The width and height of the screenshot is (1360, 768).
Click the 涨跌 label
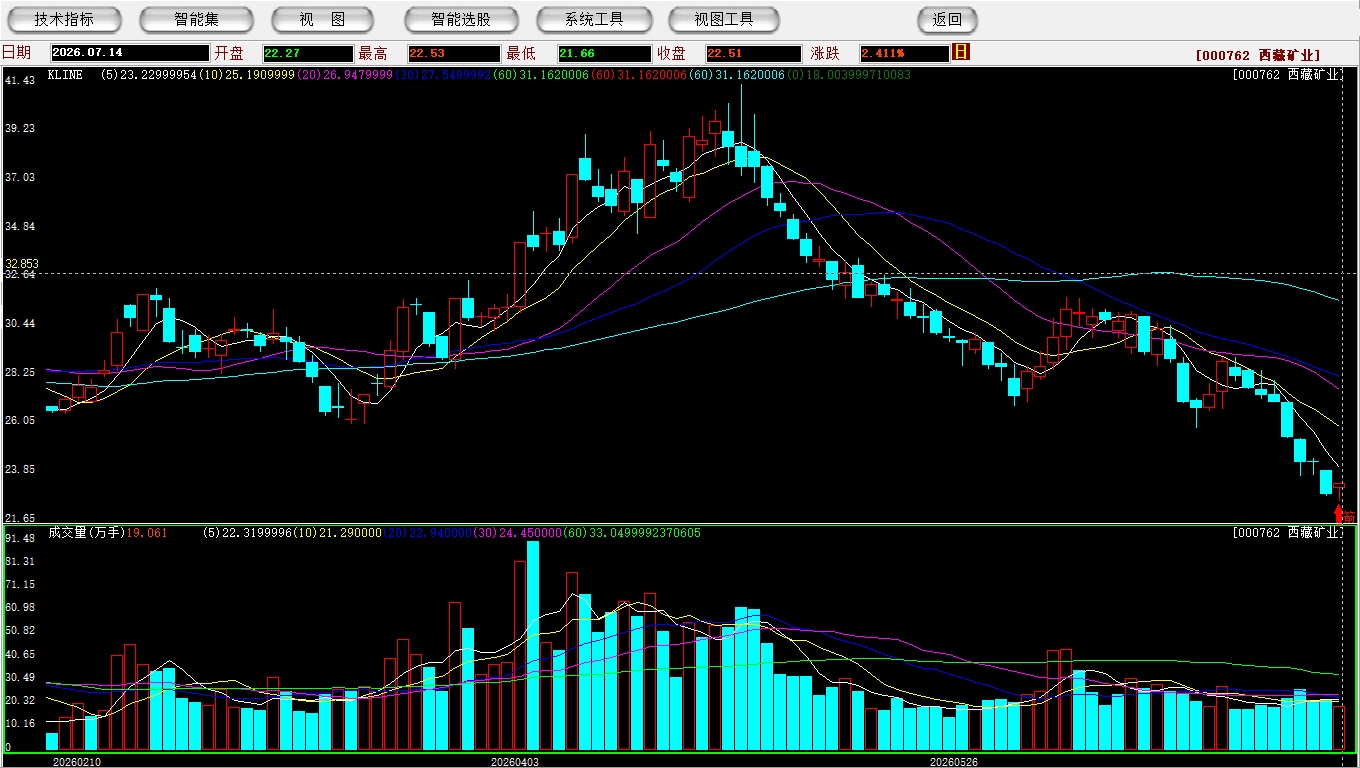[x=825, y=53]
